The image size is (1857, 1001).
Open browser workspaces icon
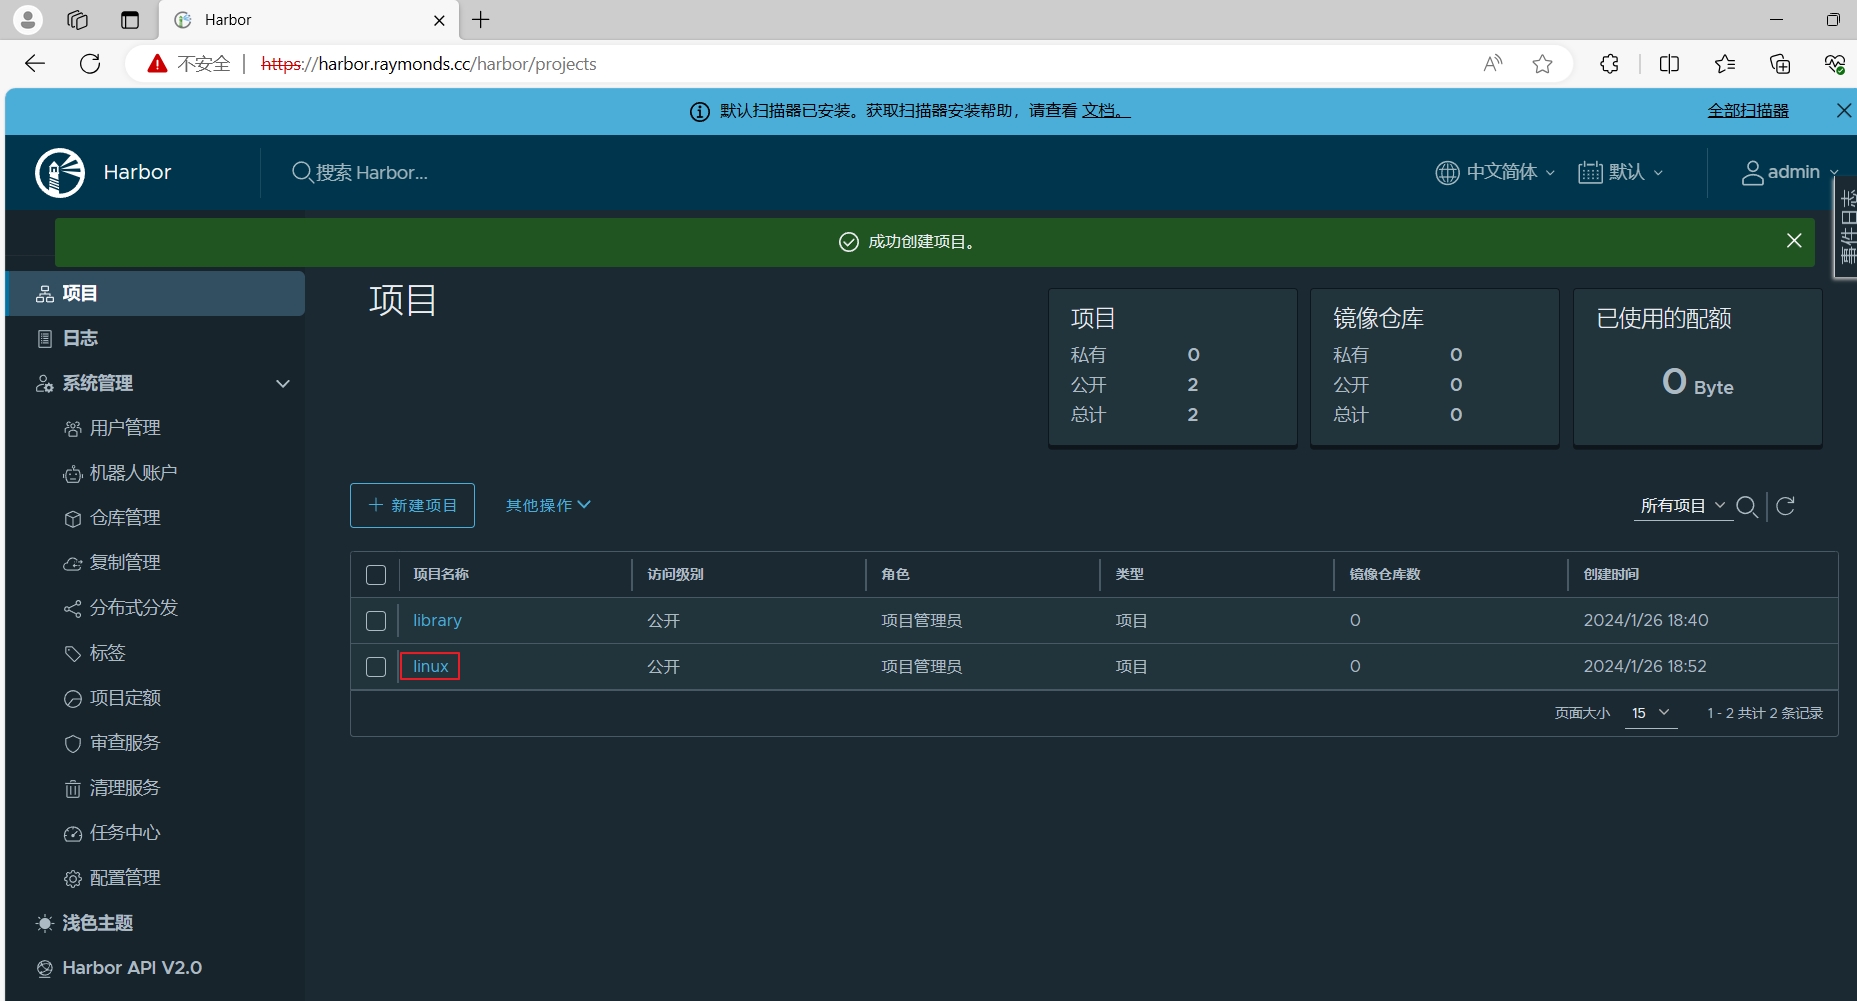pos(78,20)
